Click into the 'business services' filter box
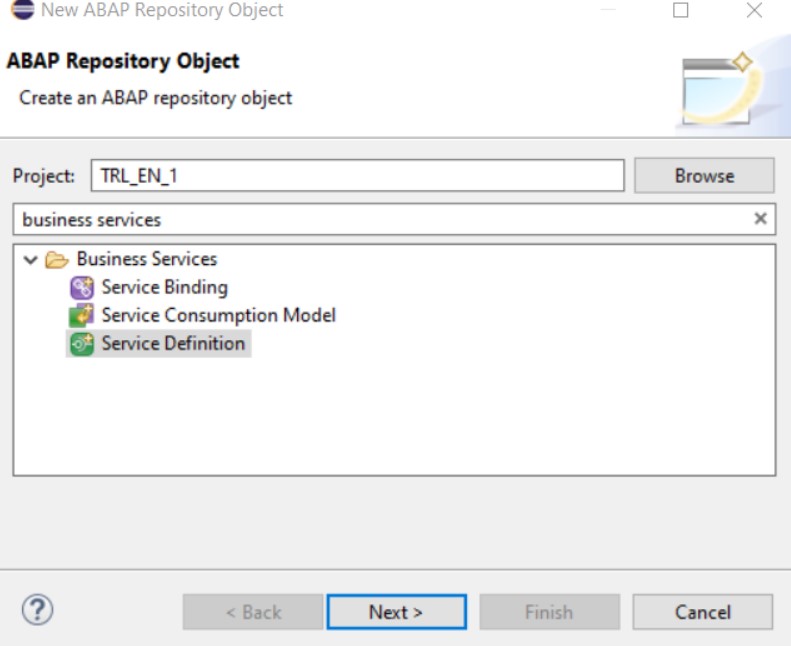This screenshot has height=646, width=791. [380, 219]
